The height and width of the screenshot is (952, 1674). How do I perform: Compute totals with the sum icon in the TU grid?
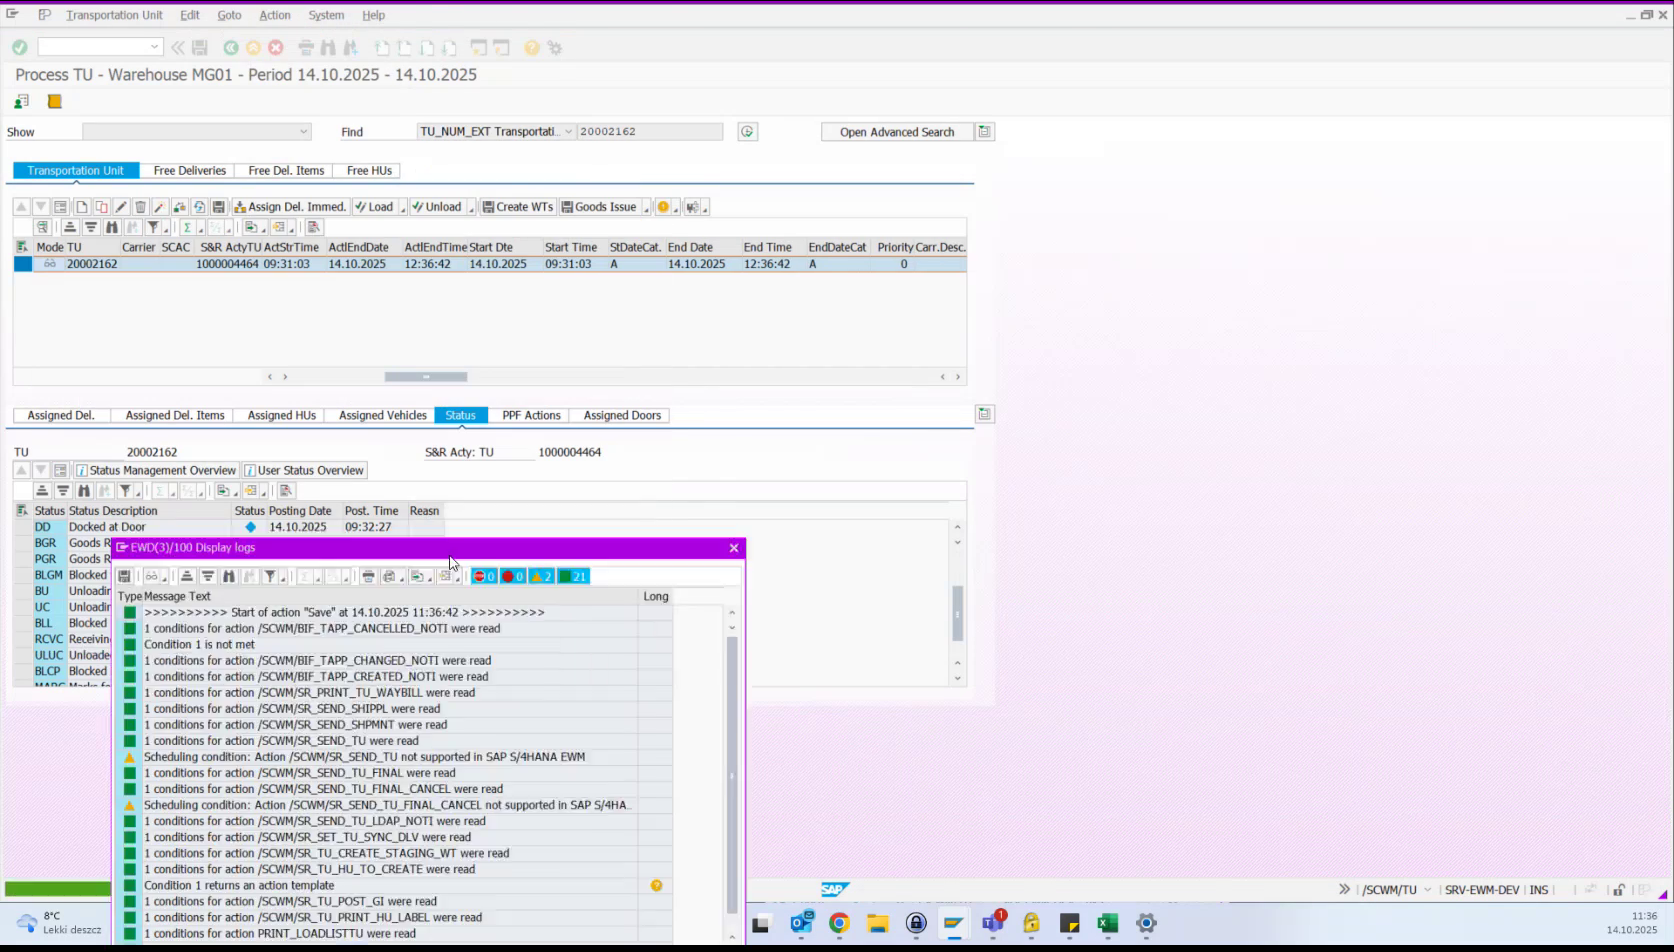click(186, 227)
